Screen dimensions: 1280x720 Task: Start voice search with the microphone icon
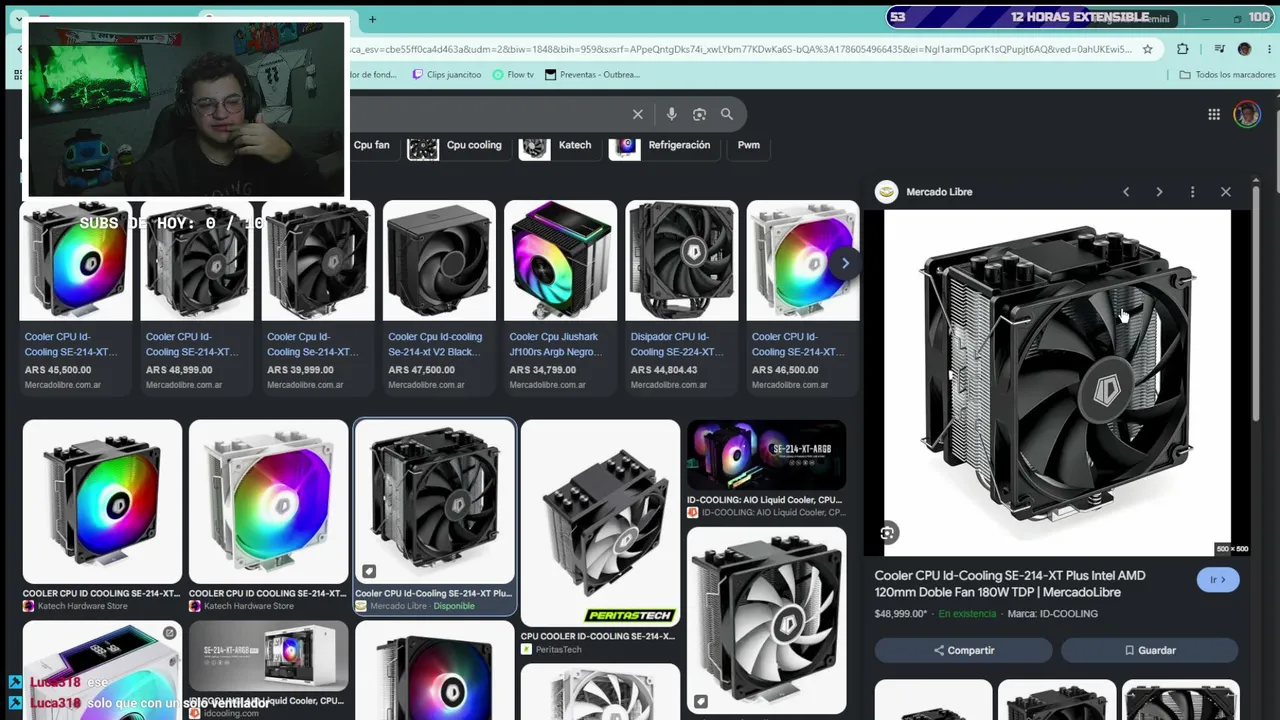pyautogui.click(x=672, y=114)
